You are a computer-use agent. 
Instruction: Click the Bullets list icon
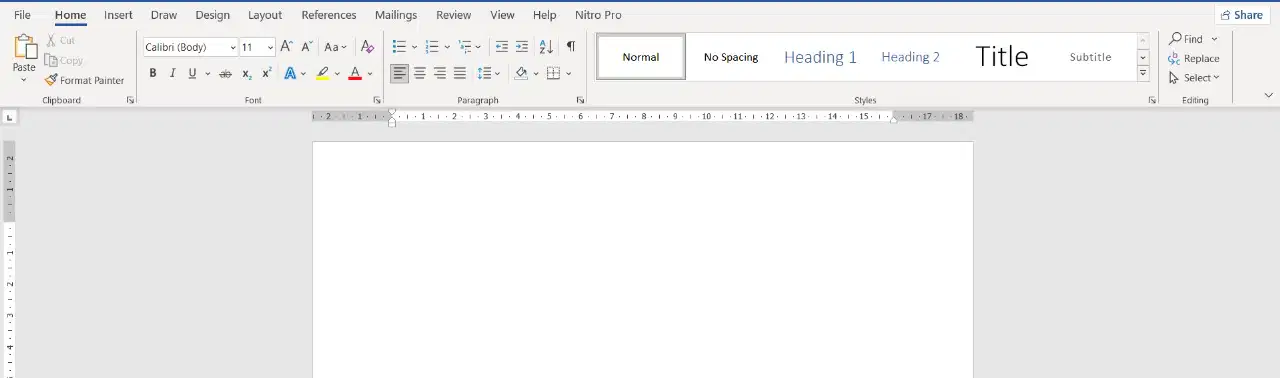(x=399, y=46)
